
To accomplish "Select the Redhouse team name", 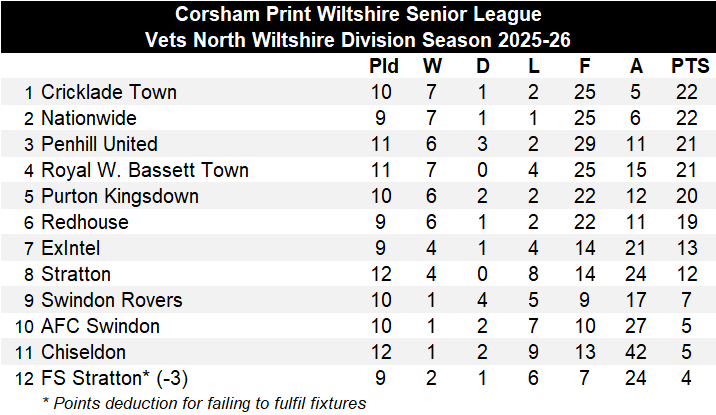I will (x=84, y=223).
